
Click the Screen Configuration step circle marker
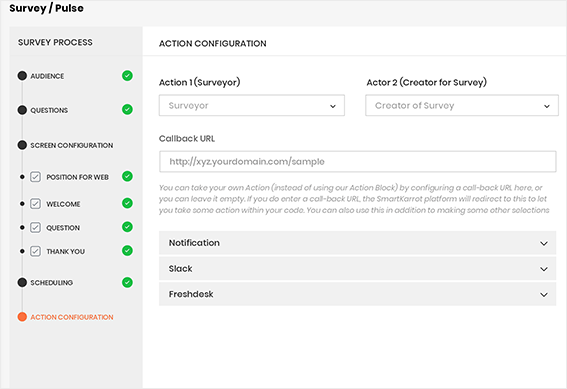[x=22, y=145]
